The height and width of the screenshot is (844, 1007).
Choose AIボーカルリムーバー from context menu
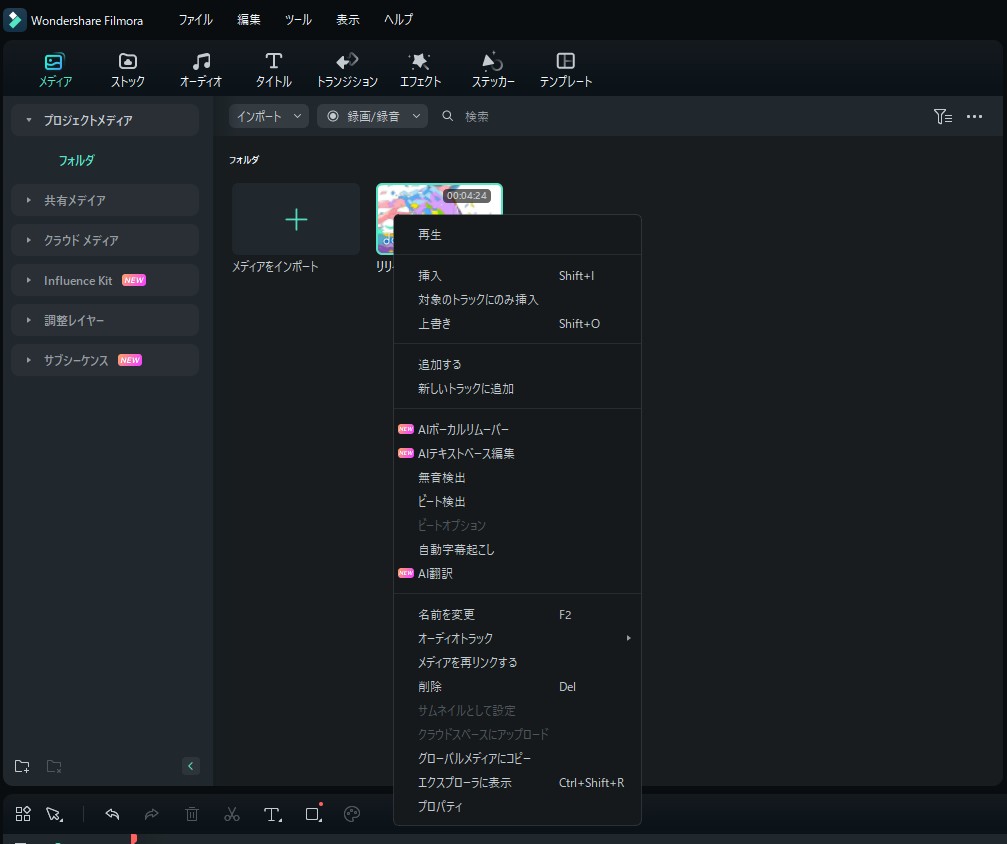point(463,429)
